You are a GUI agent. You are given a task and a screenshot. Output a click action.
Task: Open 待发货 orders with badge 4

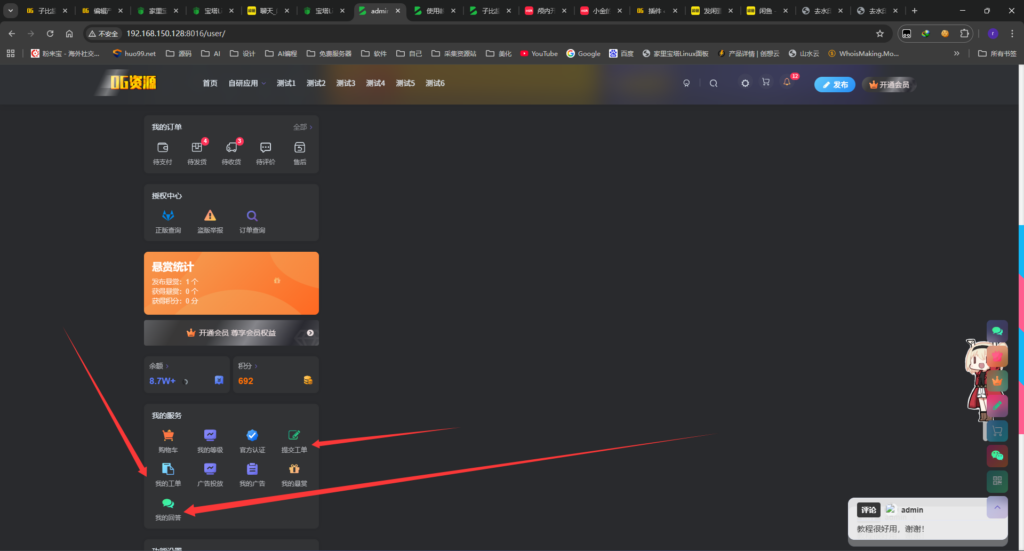[196, 151]
